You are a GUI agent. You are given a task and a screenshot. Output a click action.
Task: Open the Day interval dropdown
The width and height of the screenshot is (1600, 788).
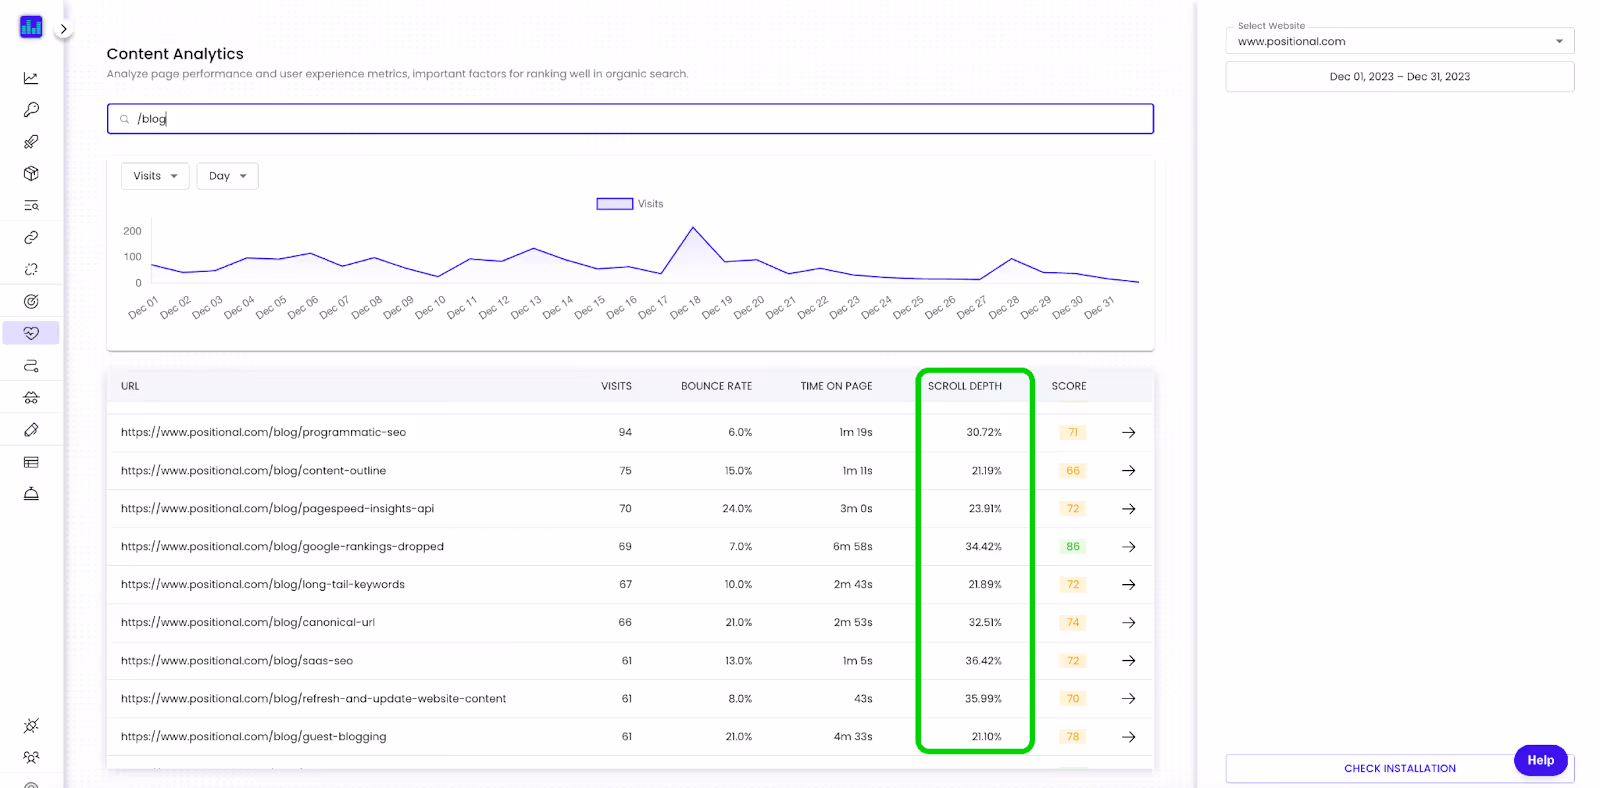[227, 176]
